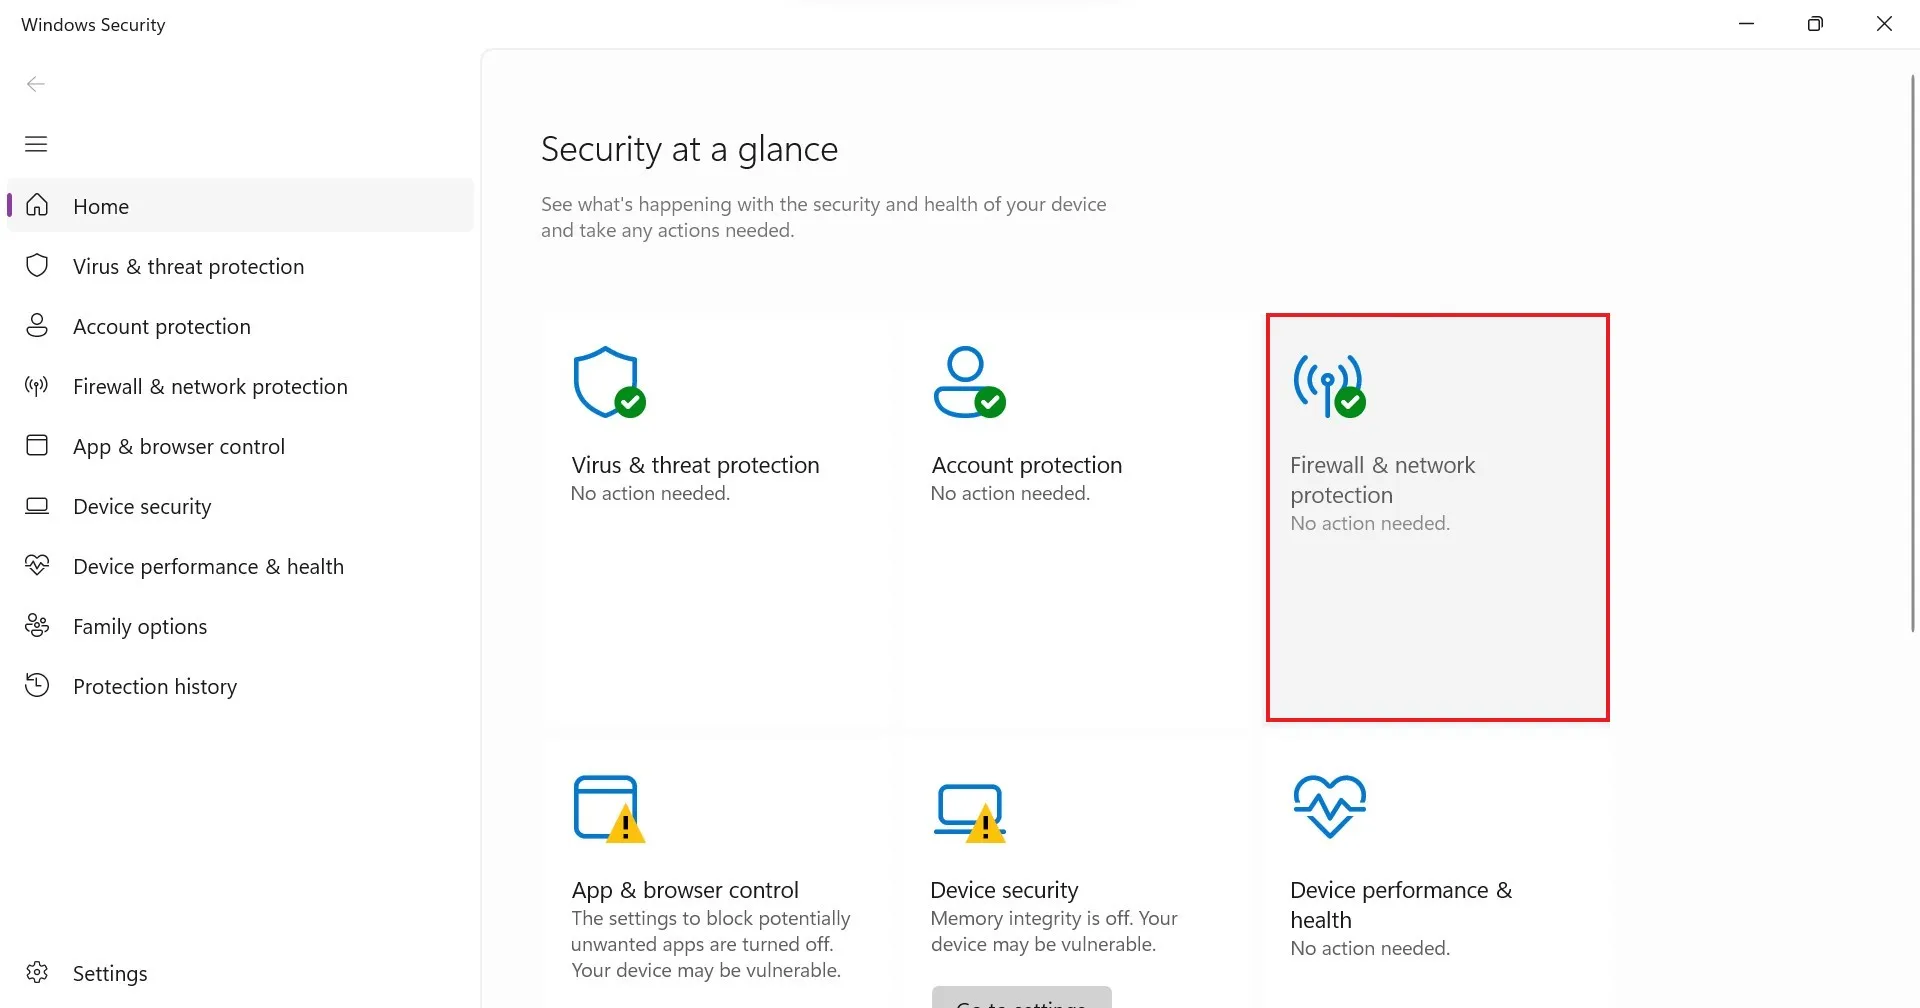
Task: Click the Family options people icon
Action: pyautogui.click(x=37, y=626)
